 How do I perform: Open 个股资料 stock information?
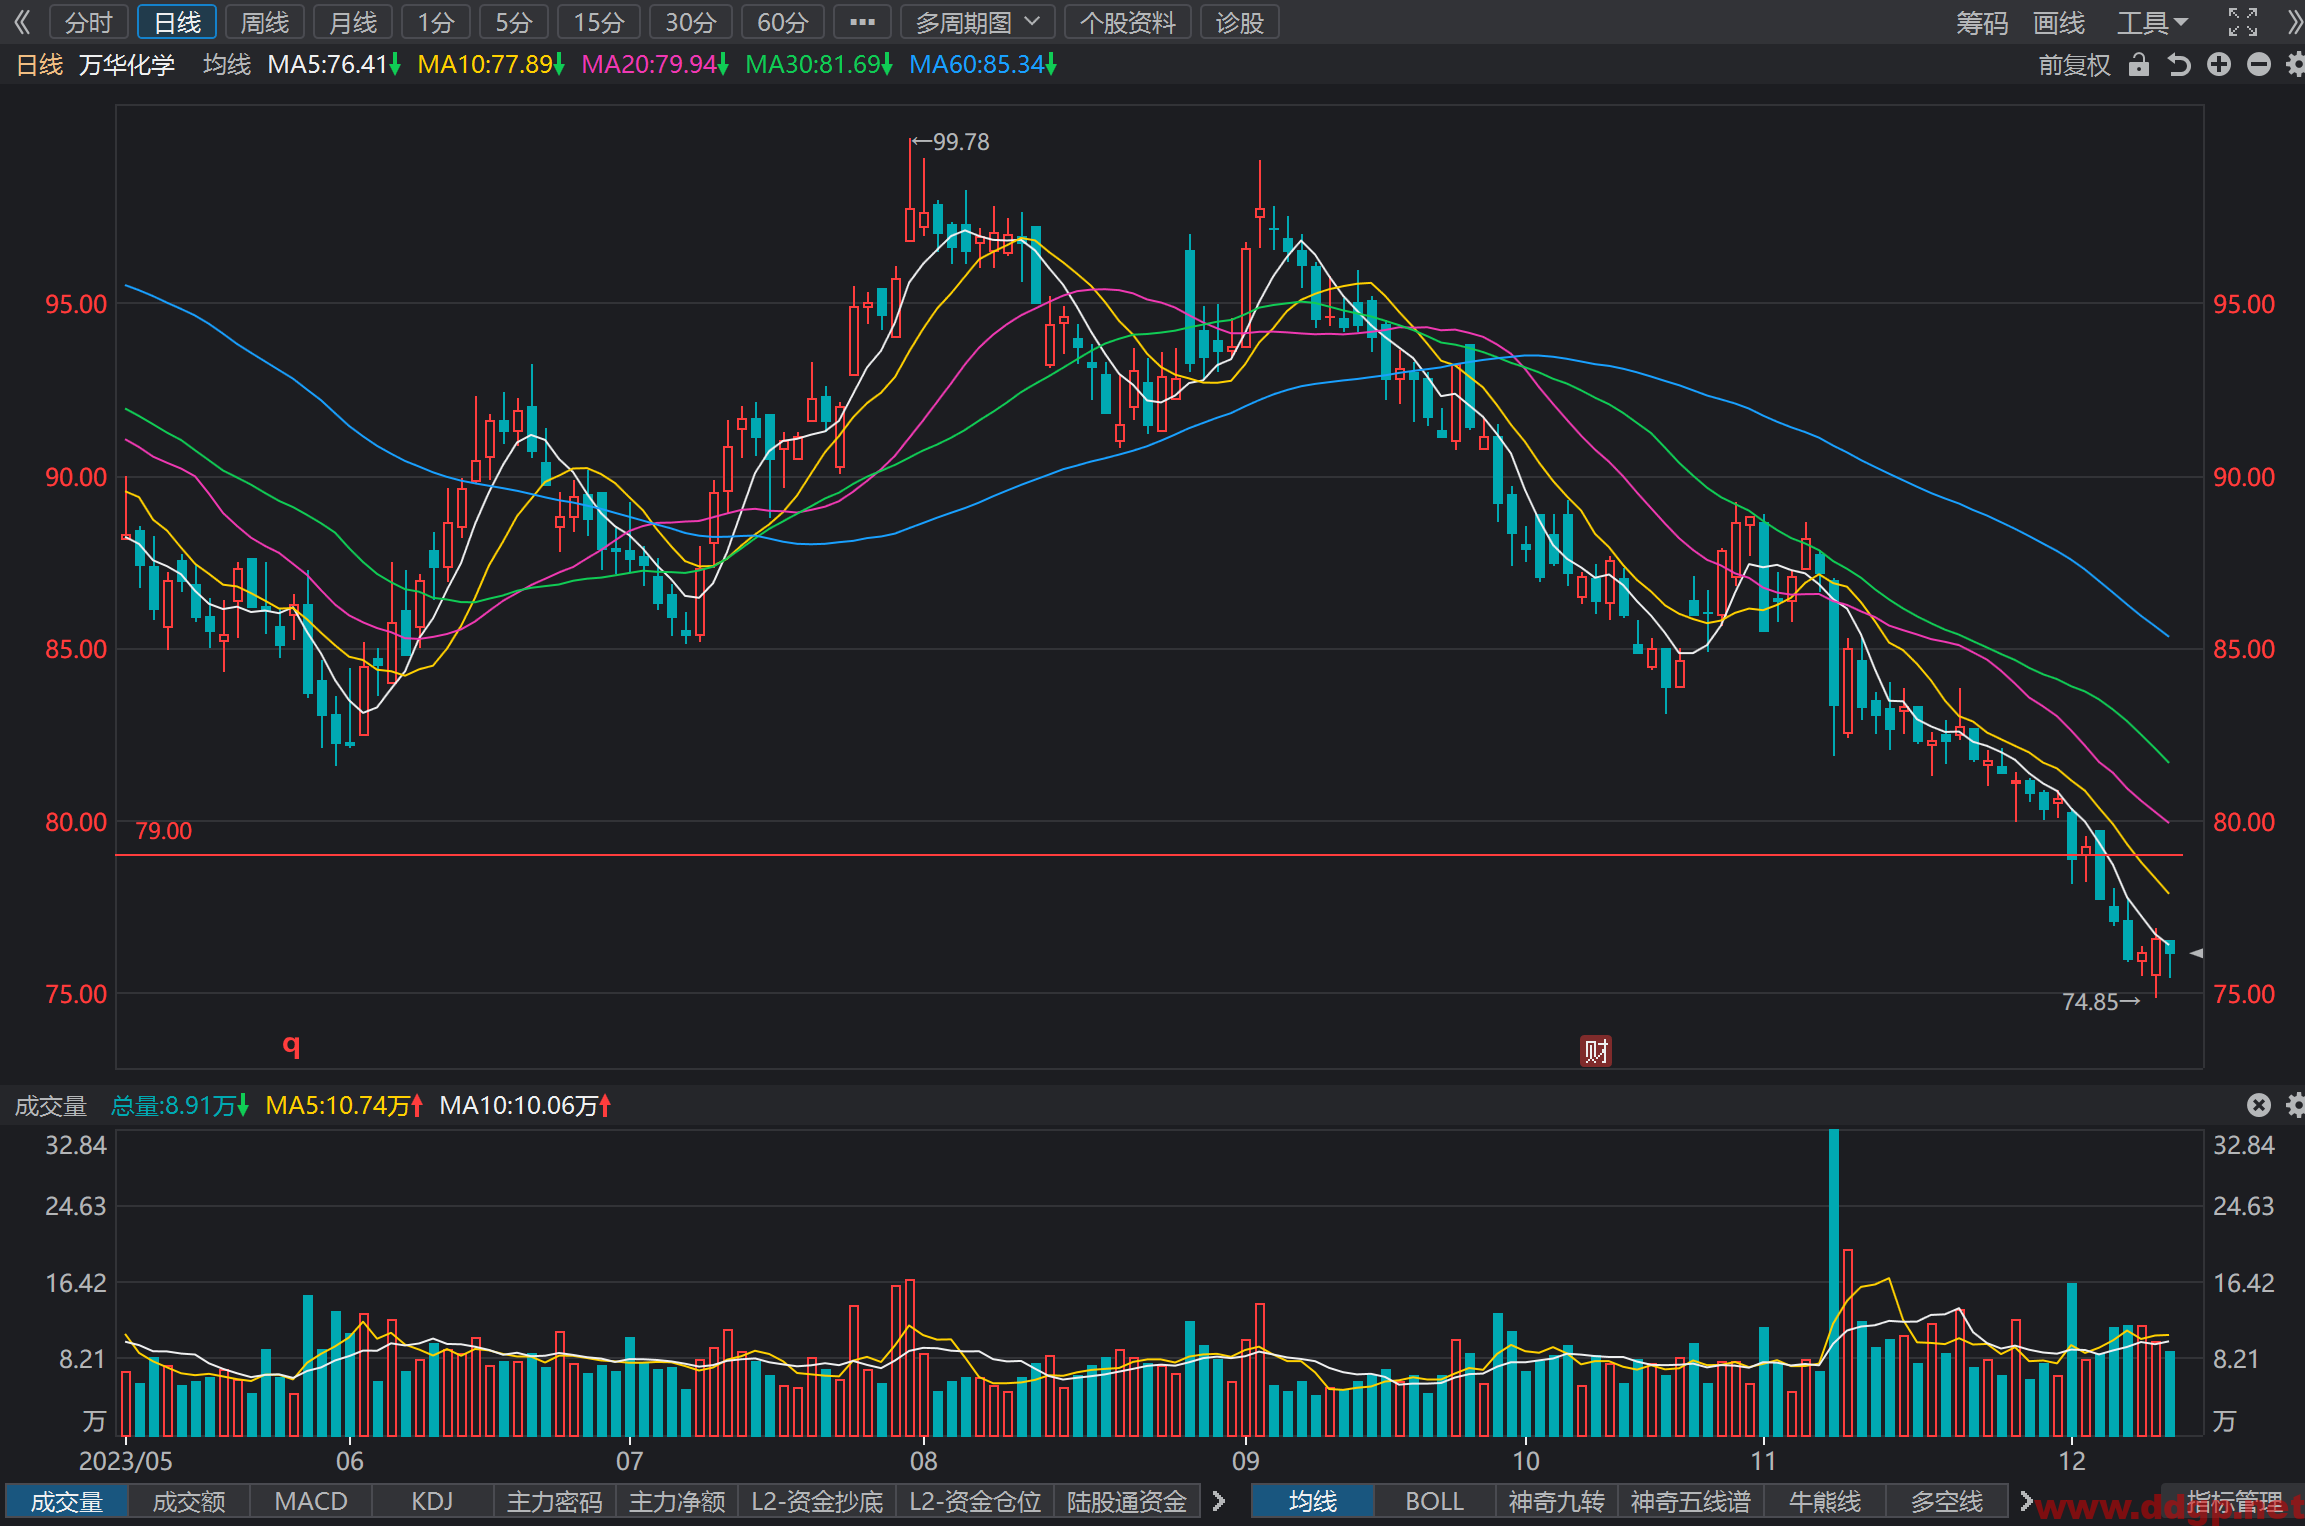[1127, 22]
